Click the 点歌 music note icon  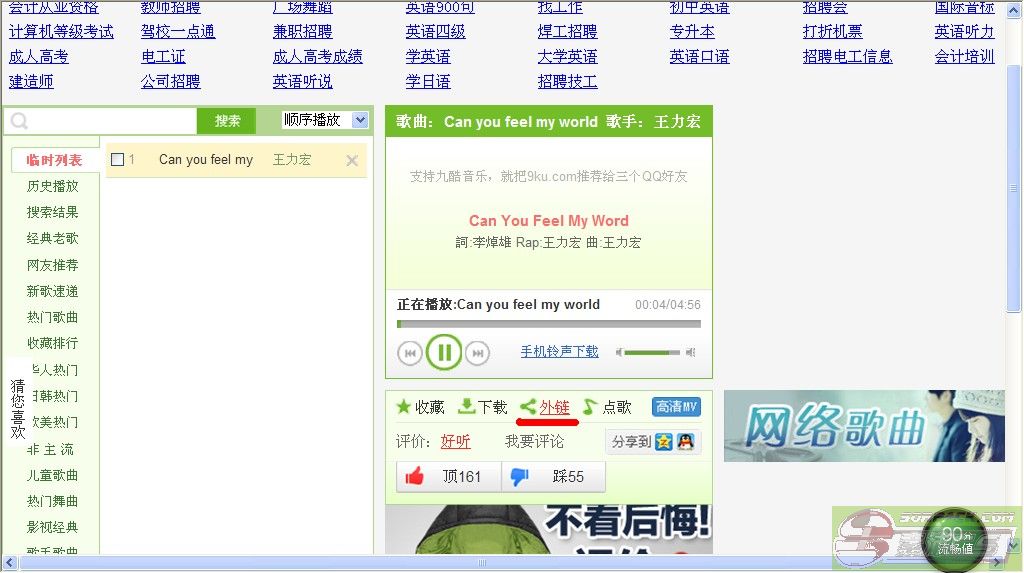click(590, 407)
